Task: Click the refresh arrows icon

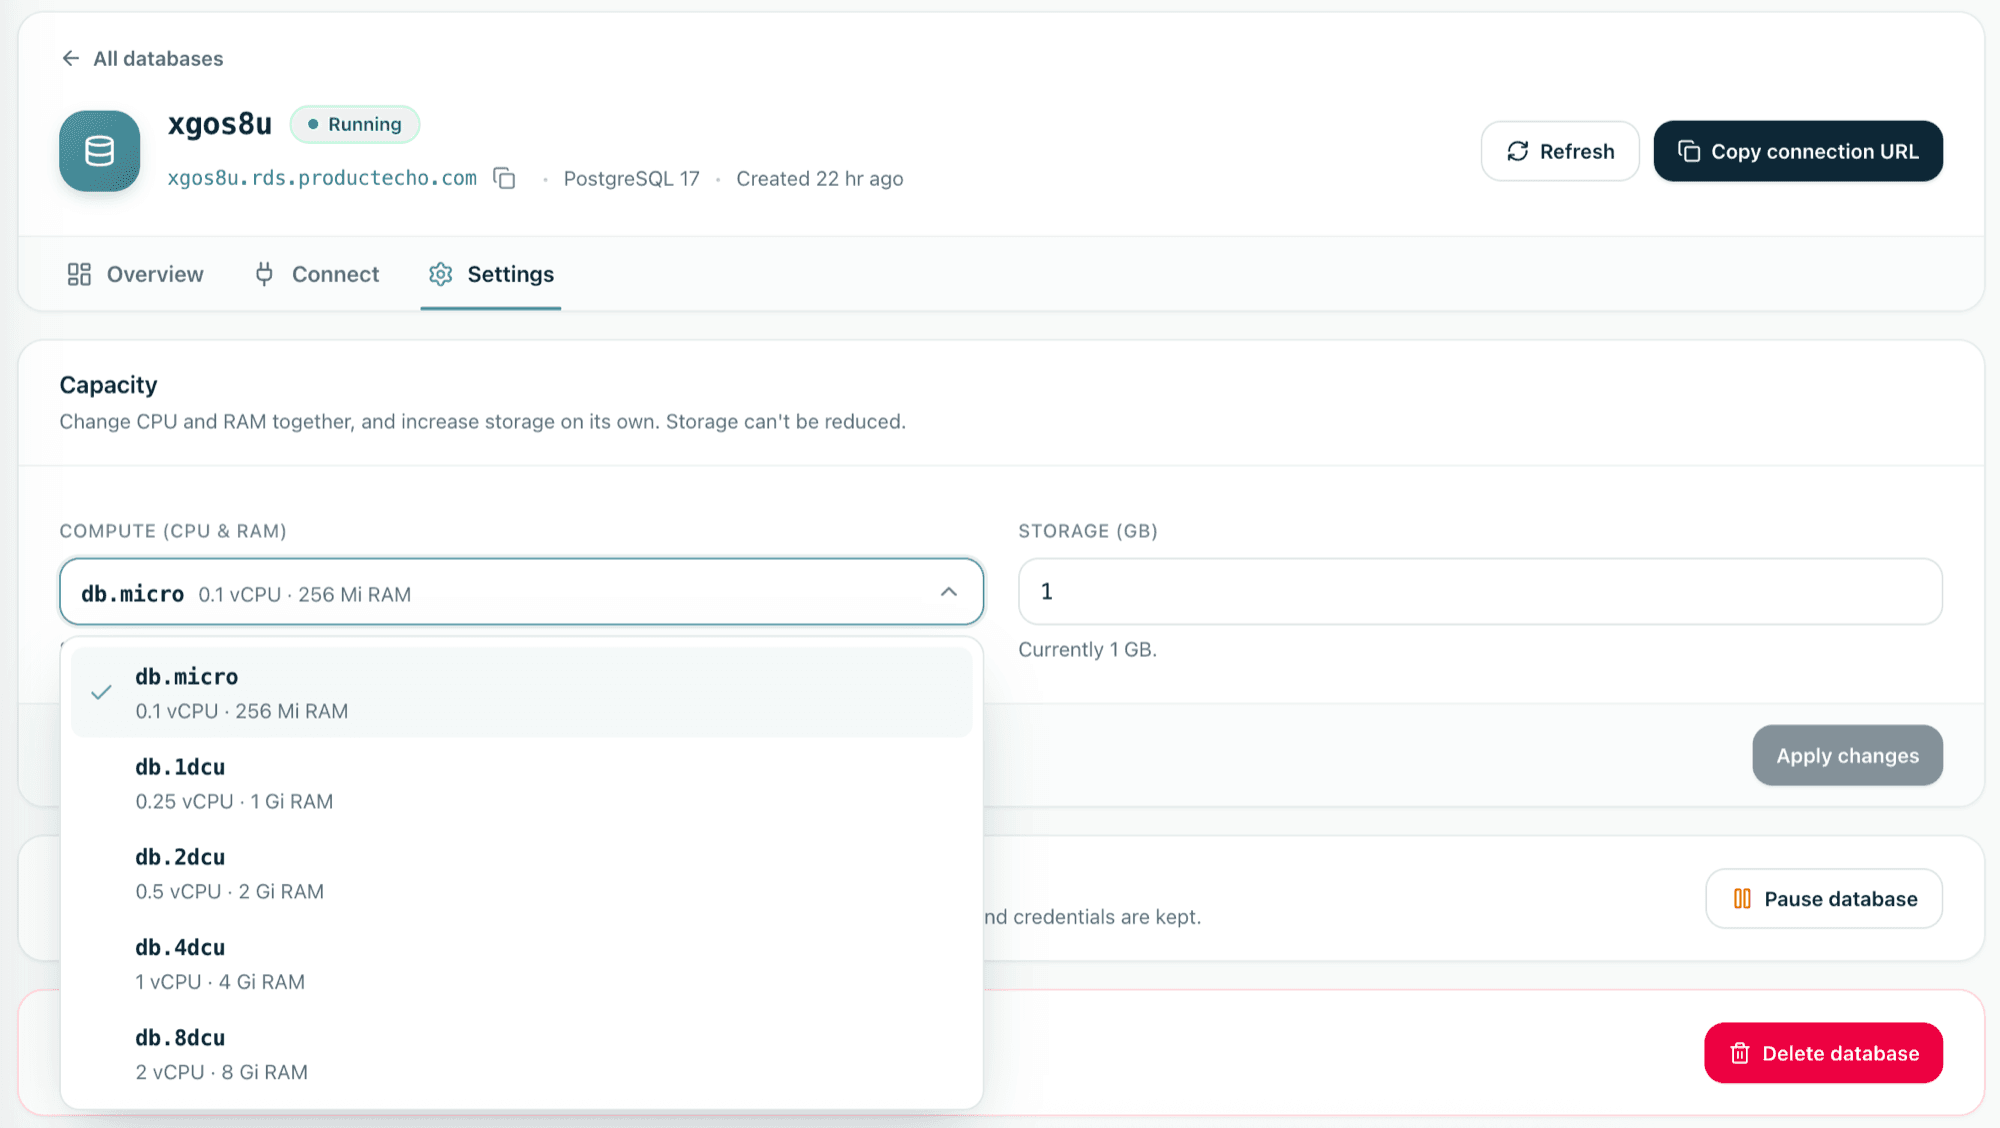Action: tap(1517, 151)
